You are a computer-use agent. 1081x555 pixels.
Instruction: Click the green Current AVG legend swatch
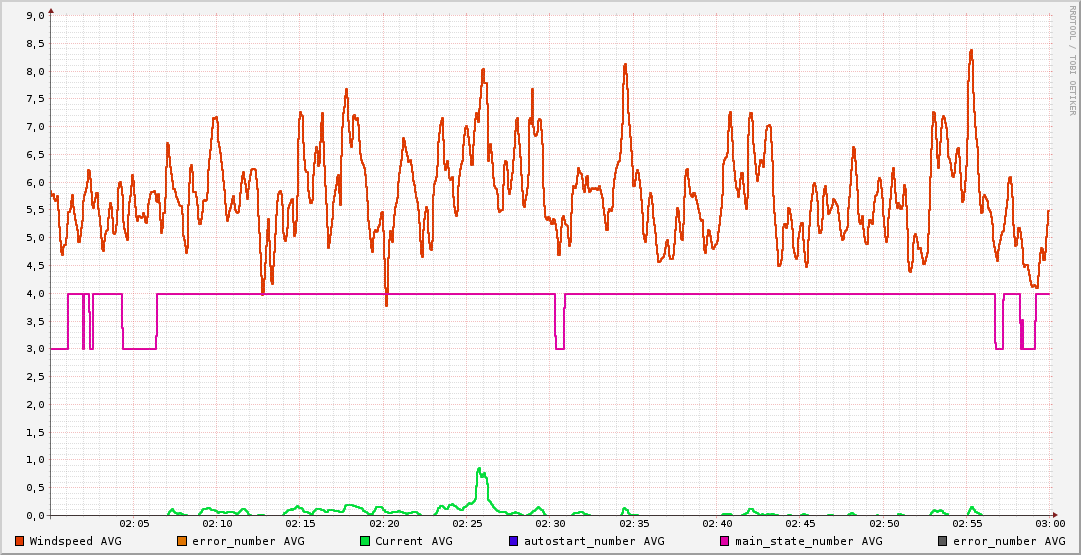pos(365,541)
